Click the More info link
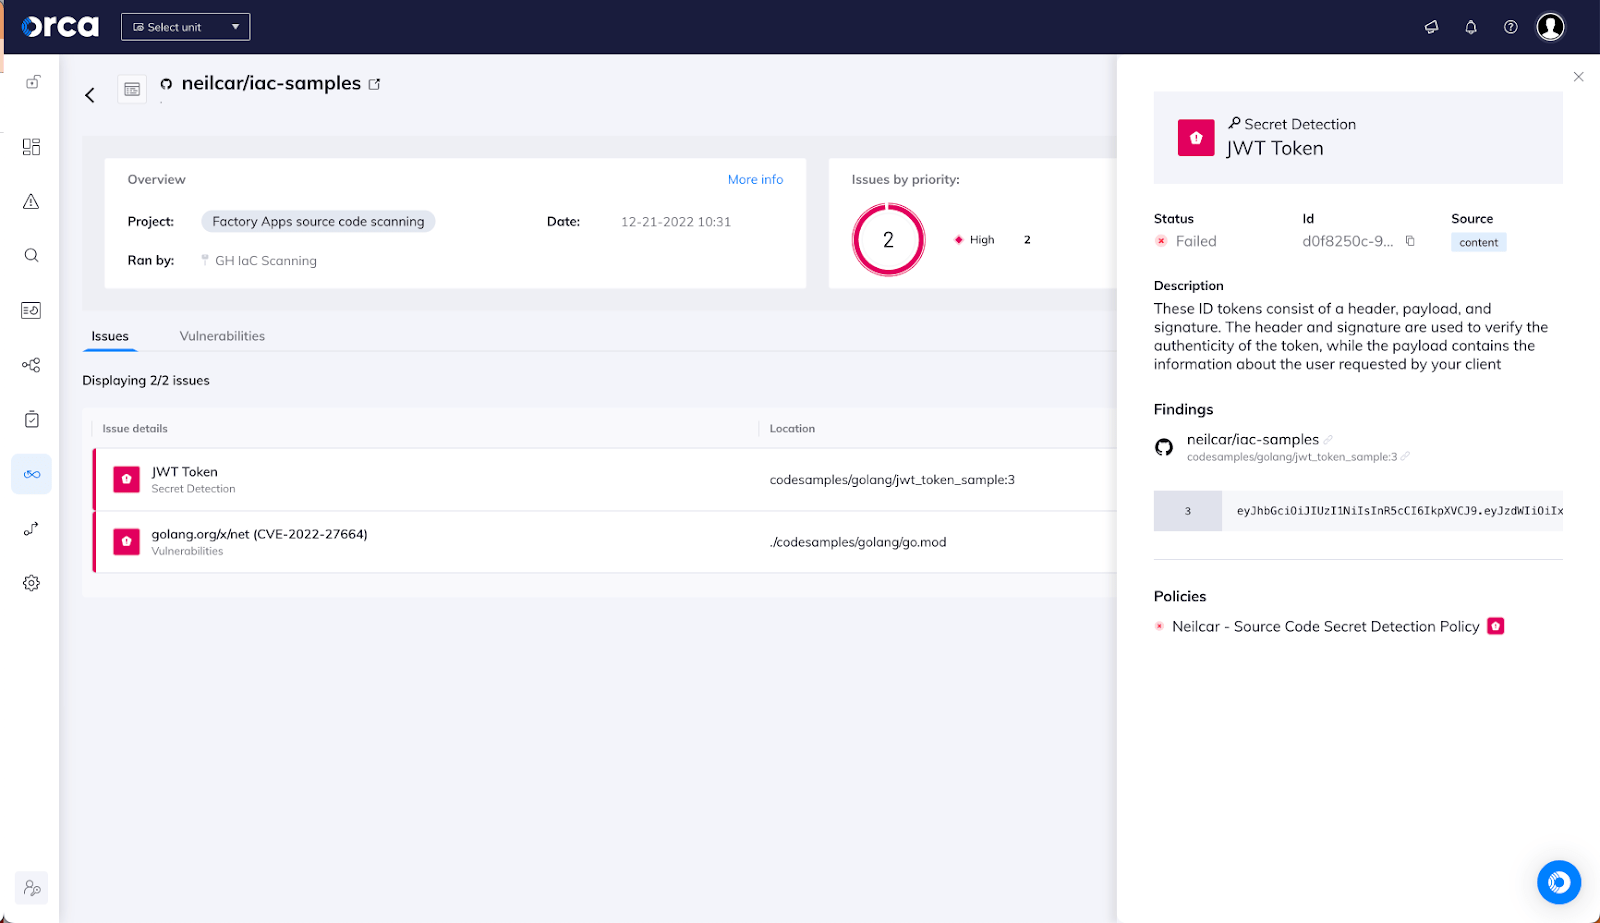The height and width of the screenshot is (923, 1600). click(755, 179)
